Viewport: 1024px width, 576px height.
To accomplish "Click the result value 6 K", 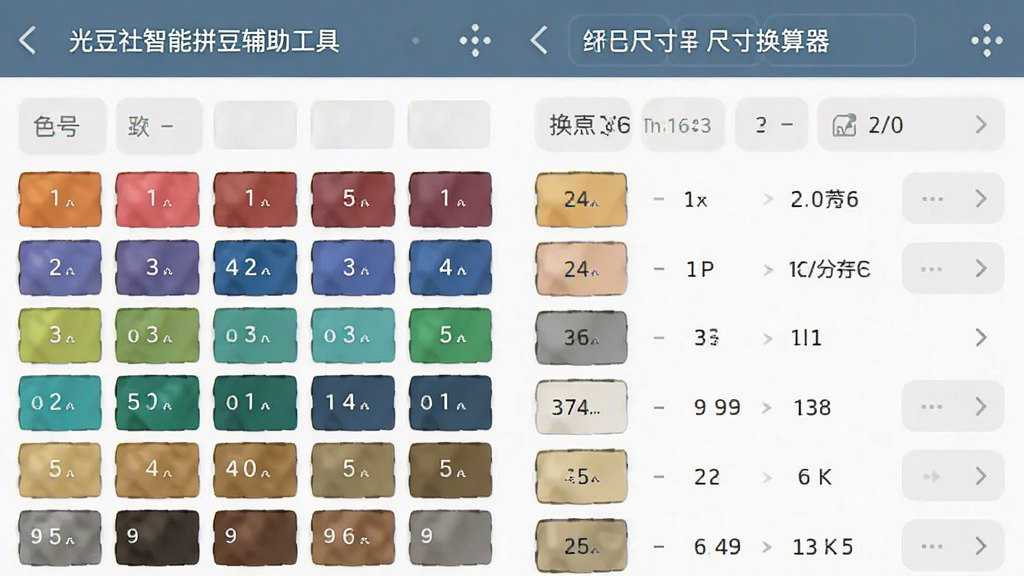I will (814, 477).
